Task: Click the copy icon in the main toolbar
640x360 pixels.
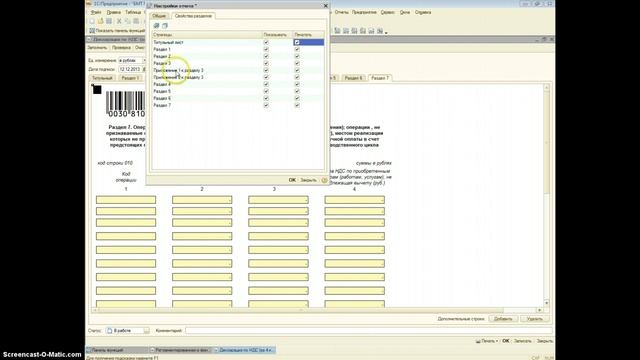Action: [x=128, y=21]
